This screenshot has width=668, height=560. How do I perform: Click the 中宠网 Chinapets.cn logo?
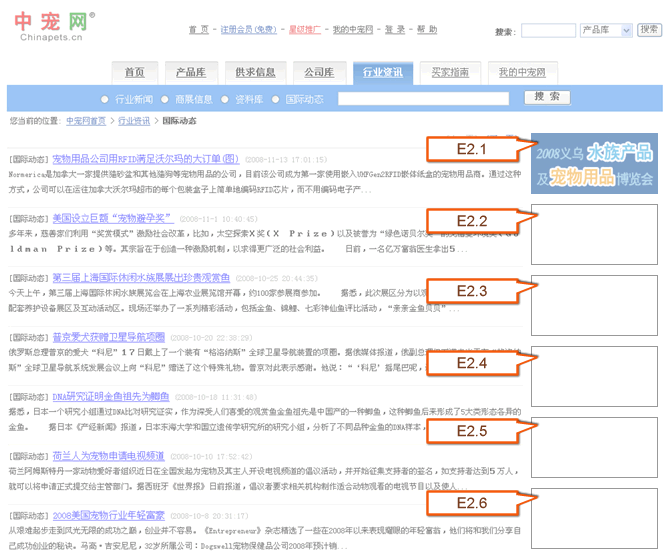[x=54, y=27]
